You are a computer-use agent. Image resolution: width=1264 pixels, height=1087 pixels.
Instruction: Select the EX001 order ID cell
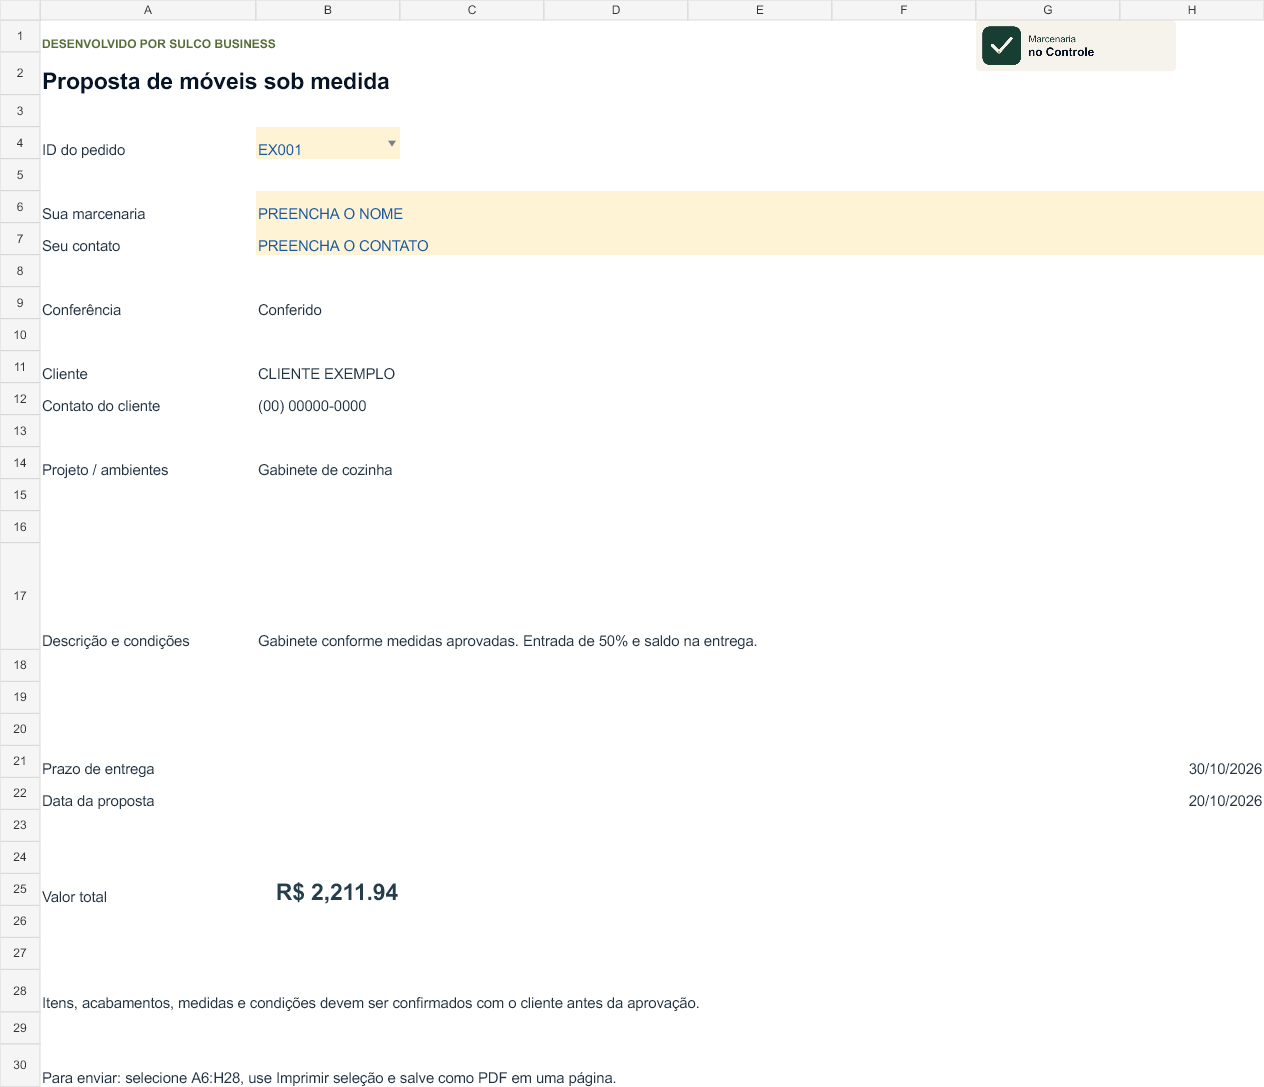[x=327, y=143]
